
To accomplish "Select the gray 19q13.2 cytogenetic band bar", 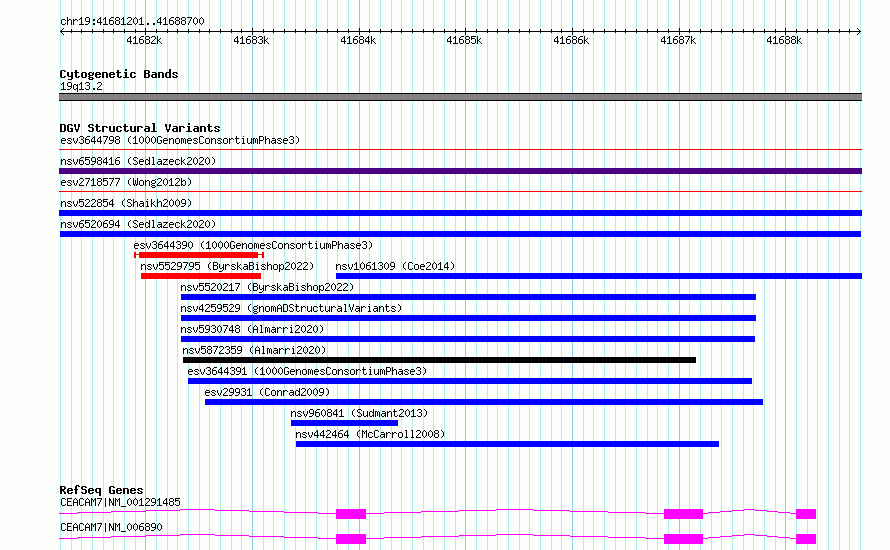I will (460, 97).
